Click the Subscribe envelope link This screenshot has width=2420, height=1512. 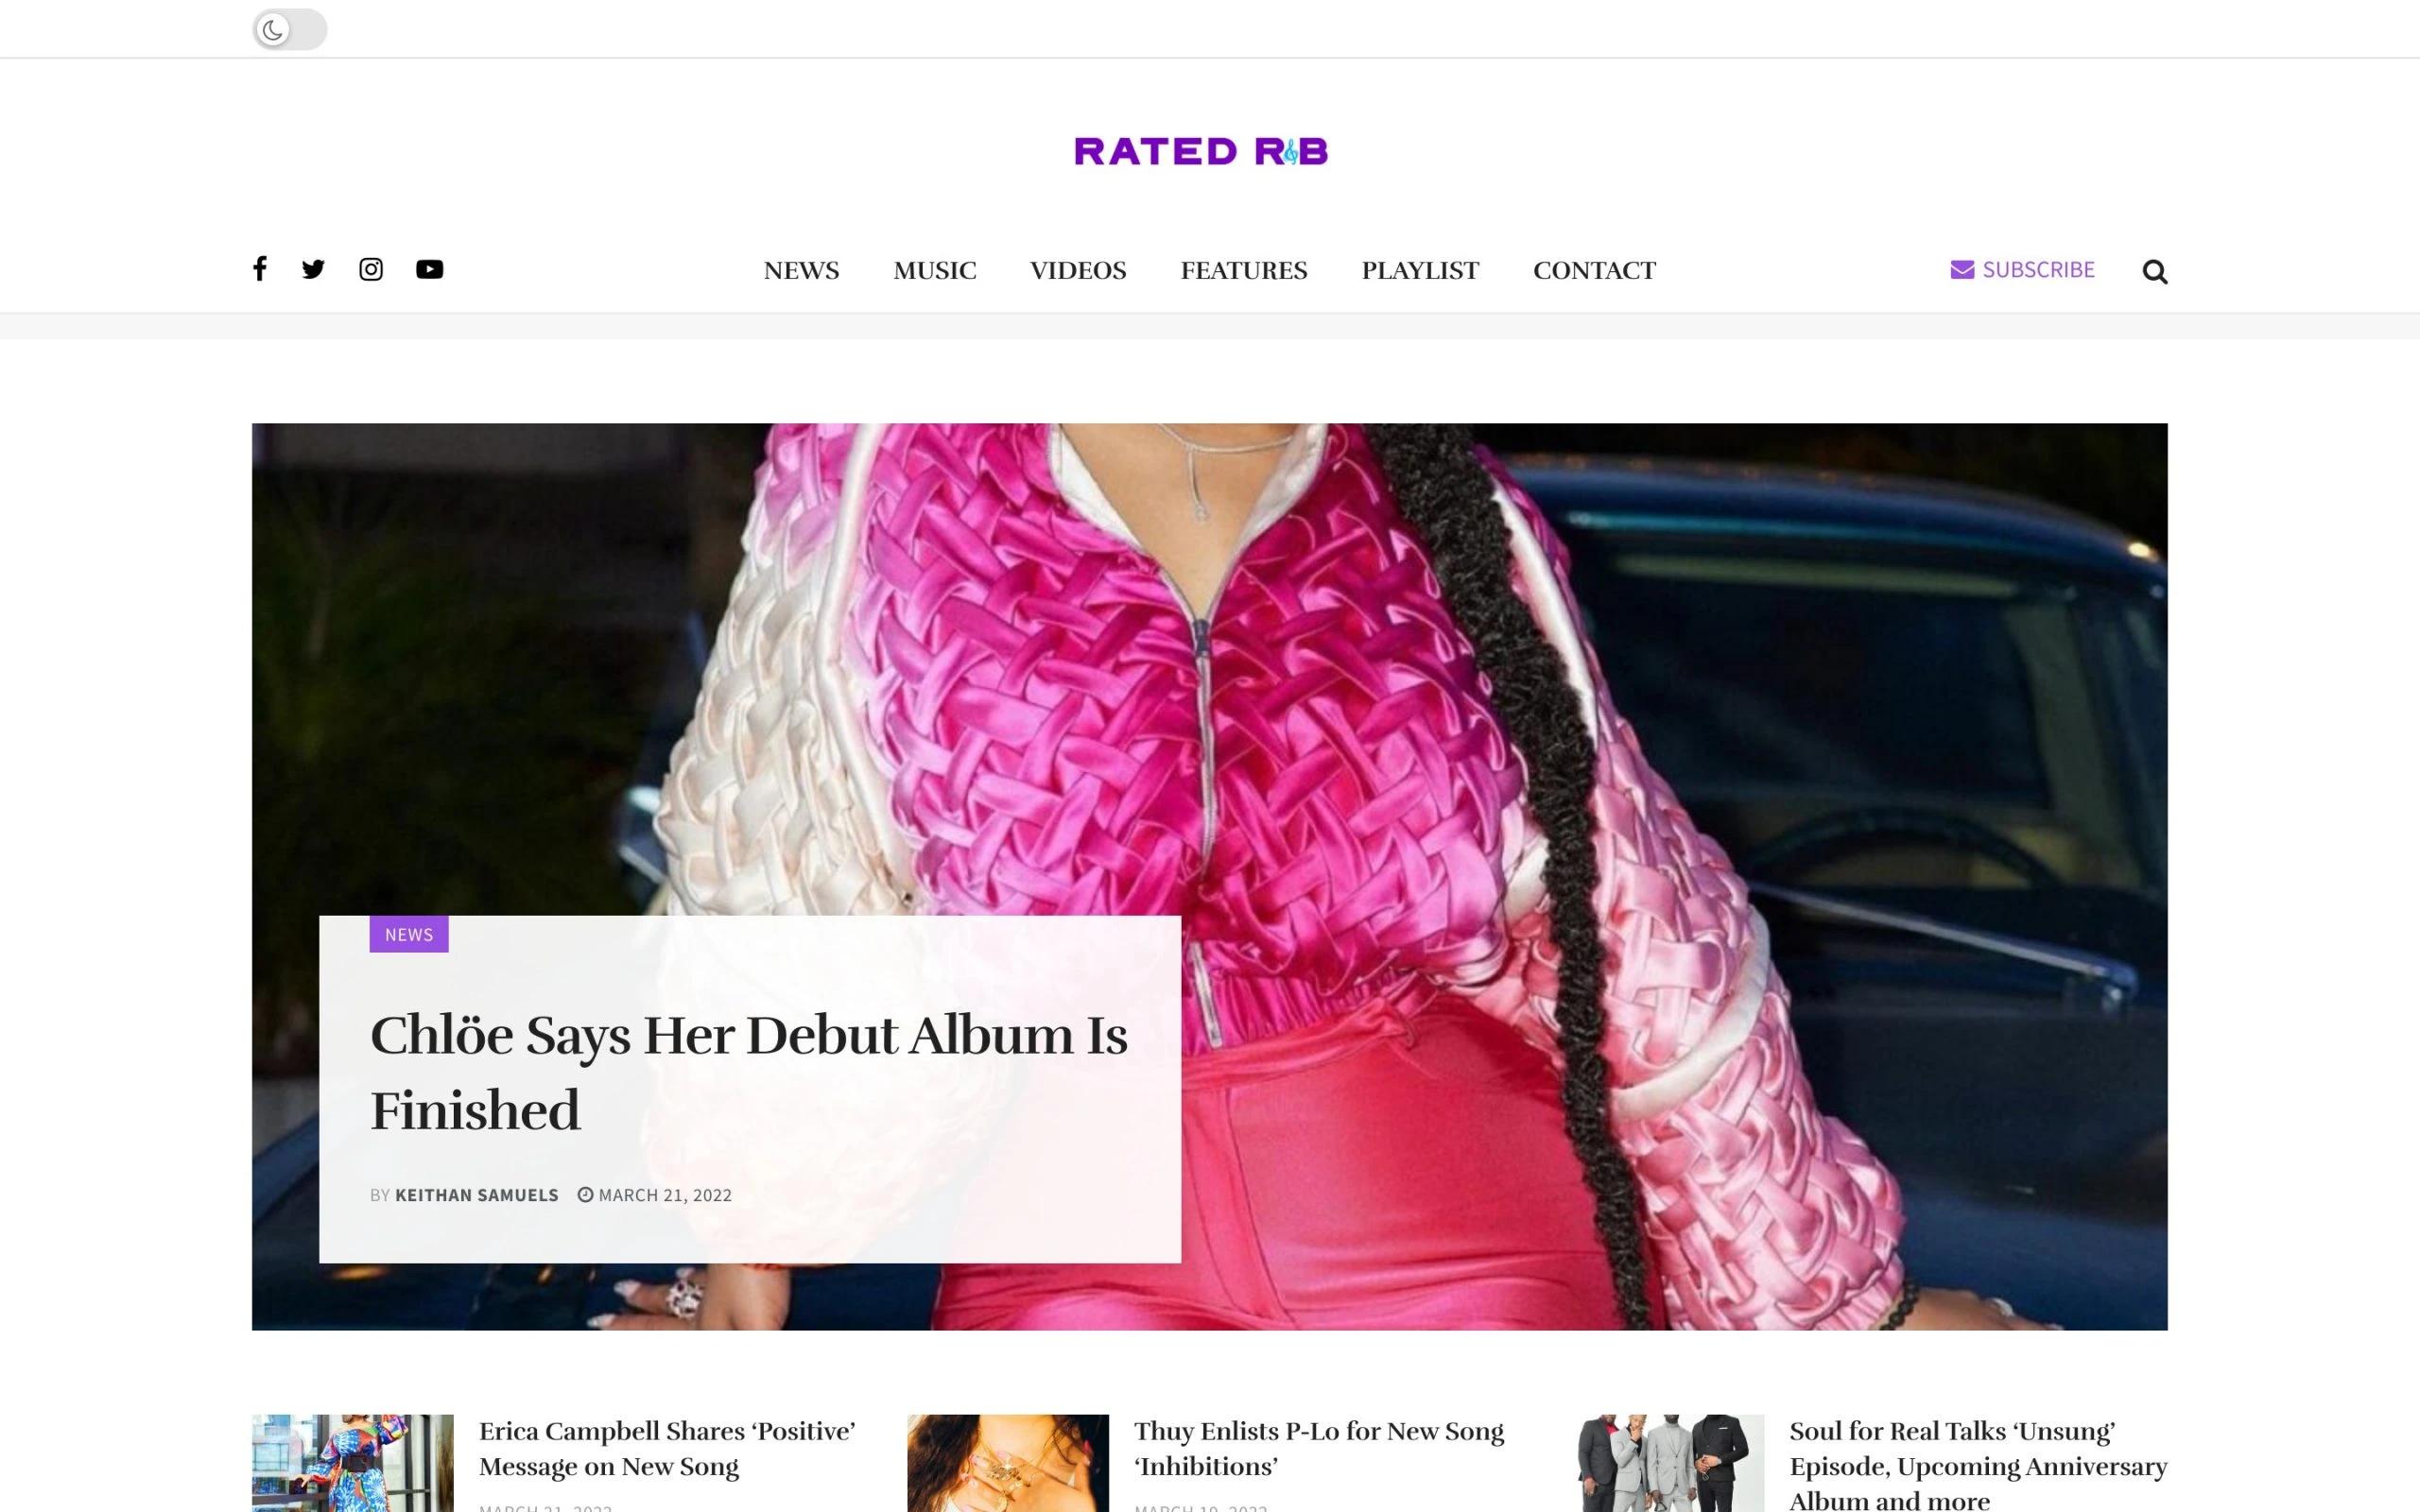(x=2022, y=269)
